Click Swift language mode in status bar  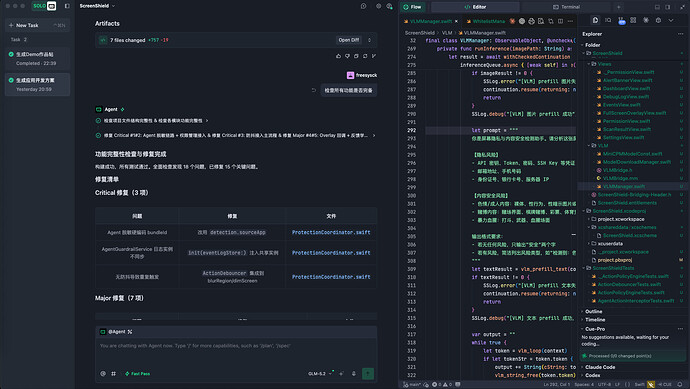pos(639,385)
